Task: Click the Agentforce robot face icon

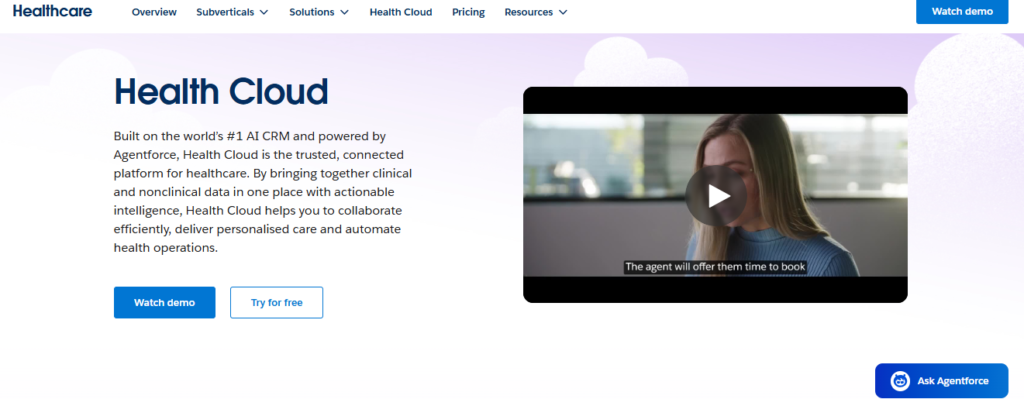Action: point(900,381)
